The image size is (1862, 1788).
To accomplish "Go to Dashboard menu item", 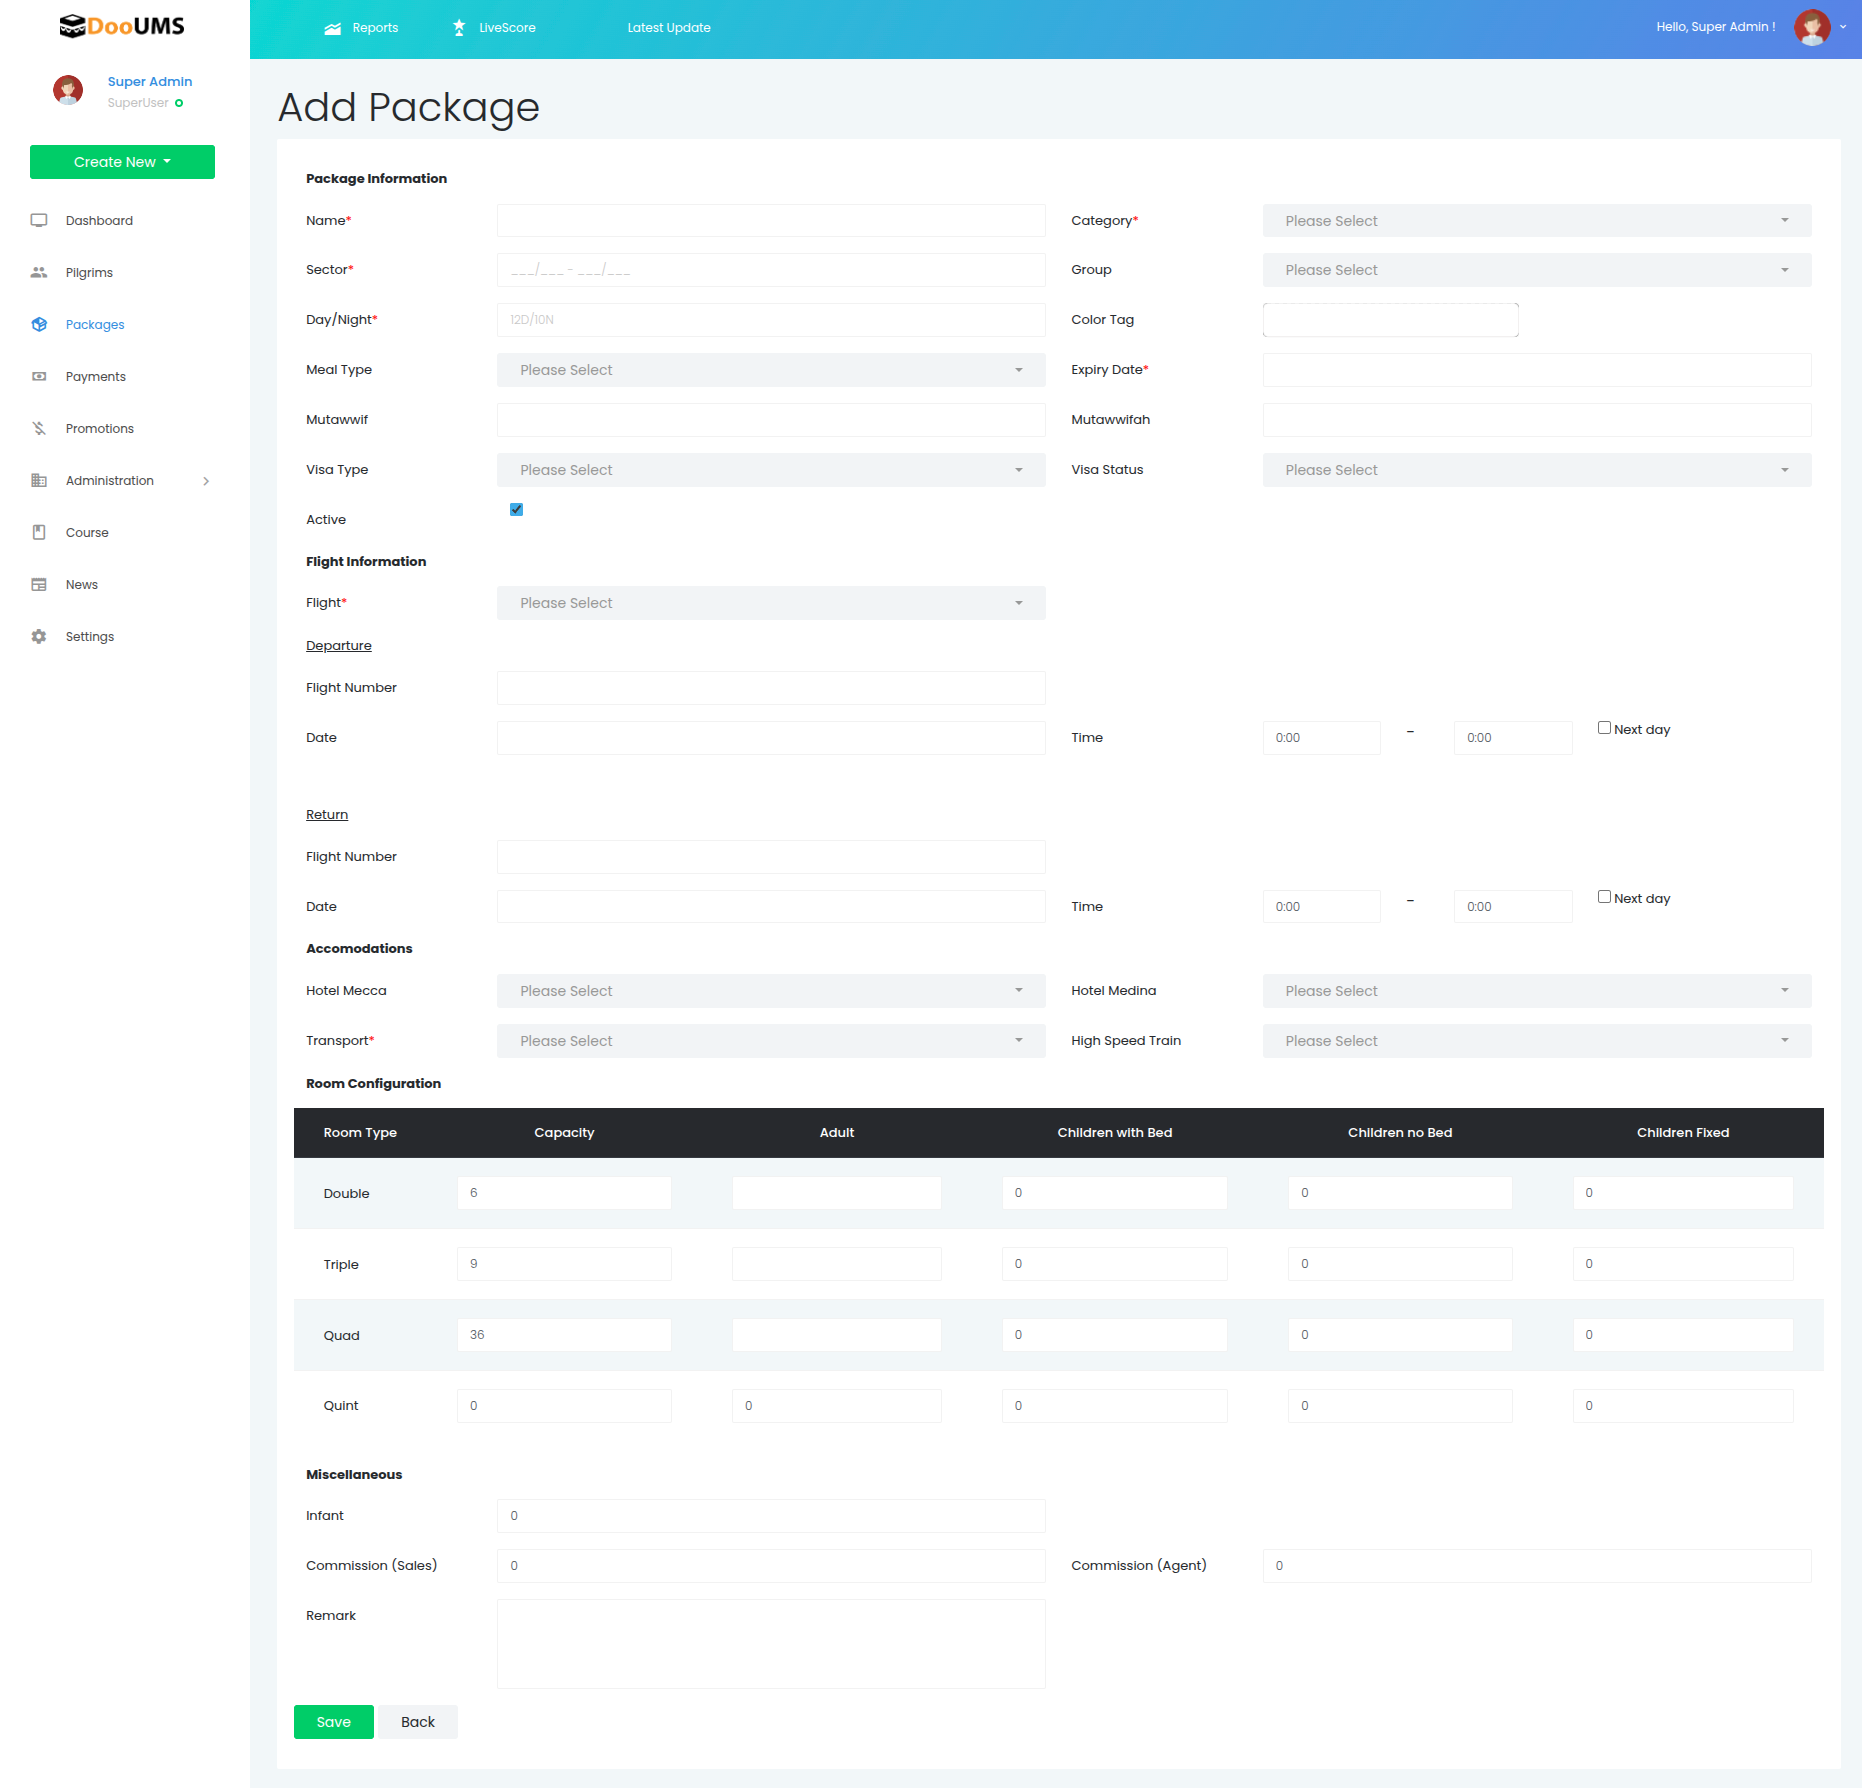I will pos(99,221).
